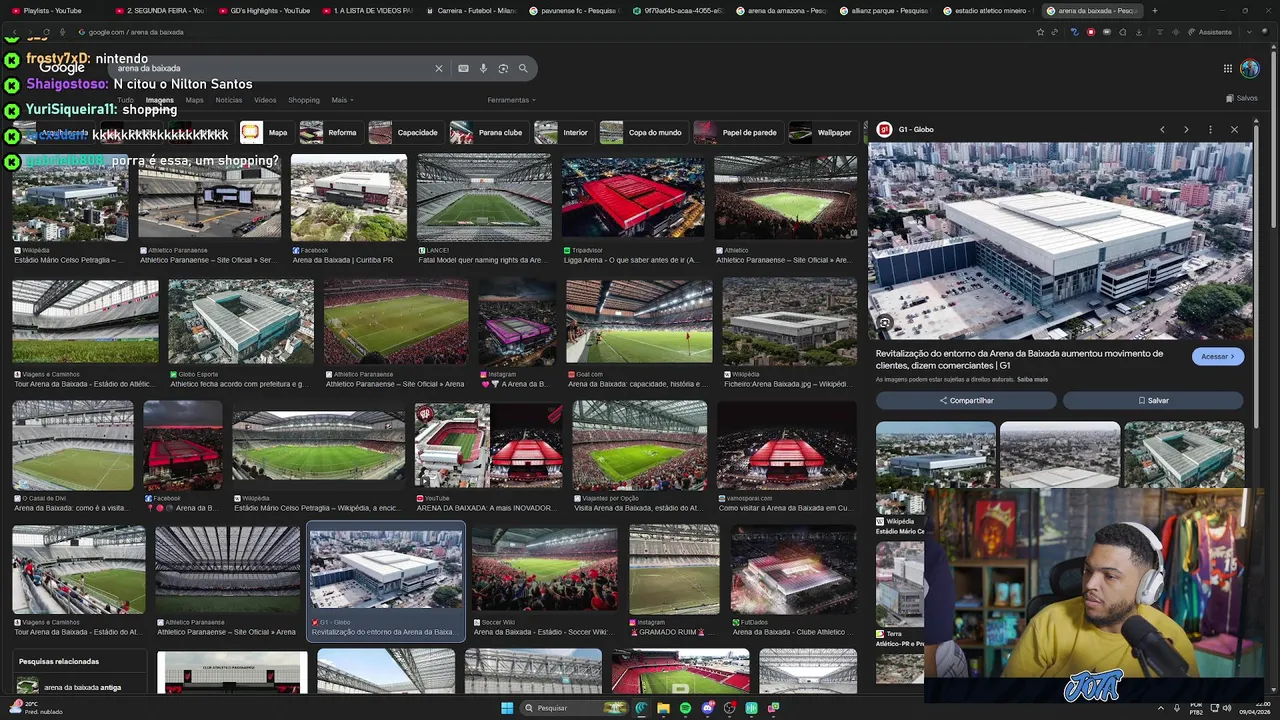1280x720 pixels.
Task: Open the Google account avatar
Action: [x=1250, y=68]
